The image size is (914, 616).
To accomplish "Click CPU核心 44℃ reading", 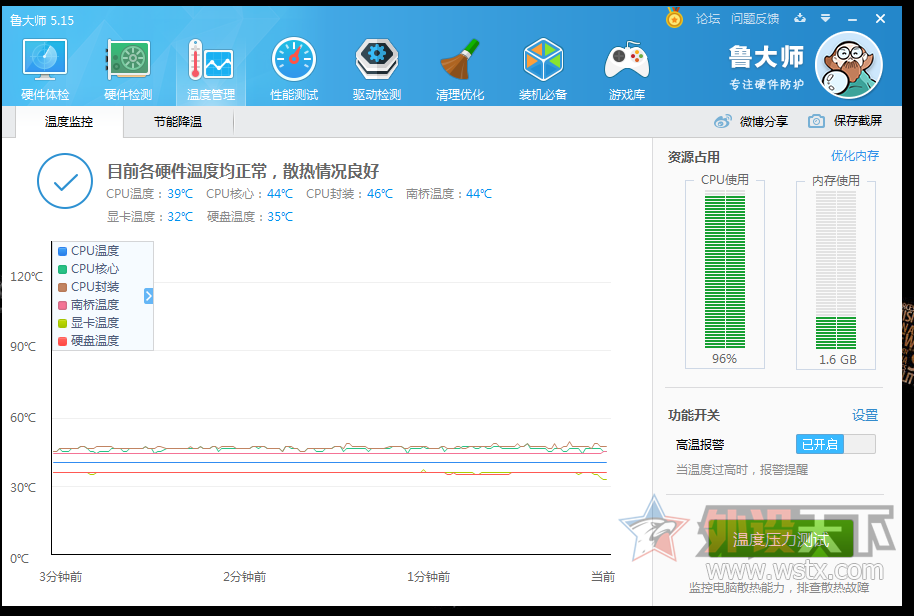I will click(x=249, y=193).
